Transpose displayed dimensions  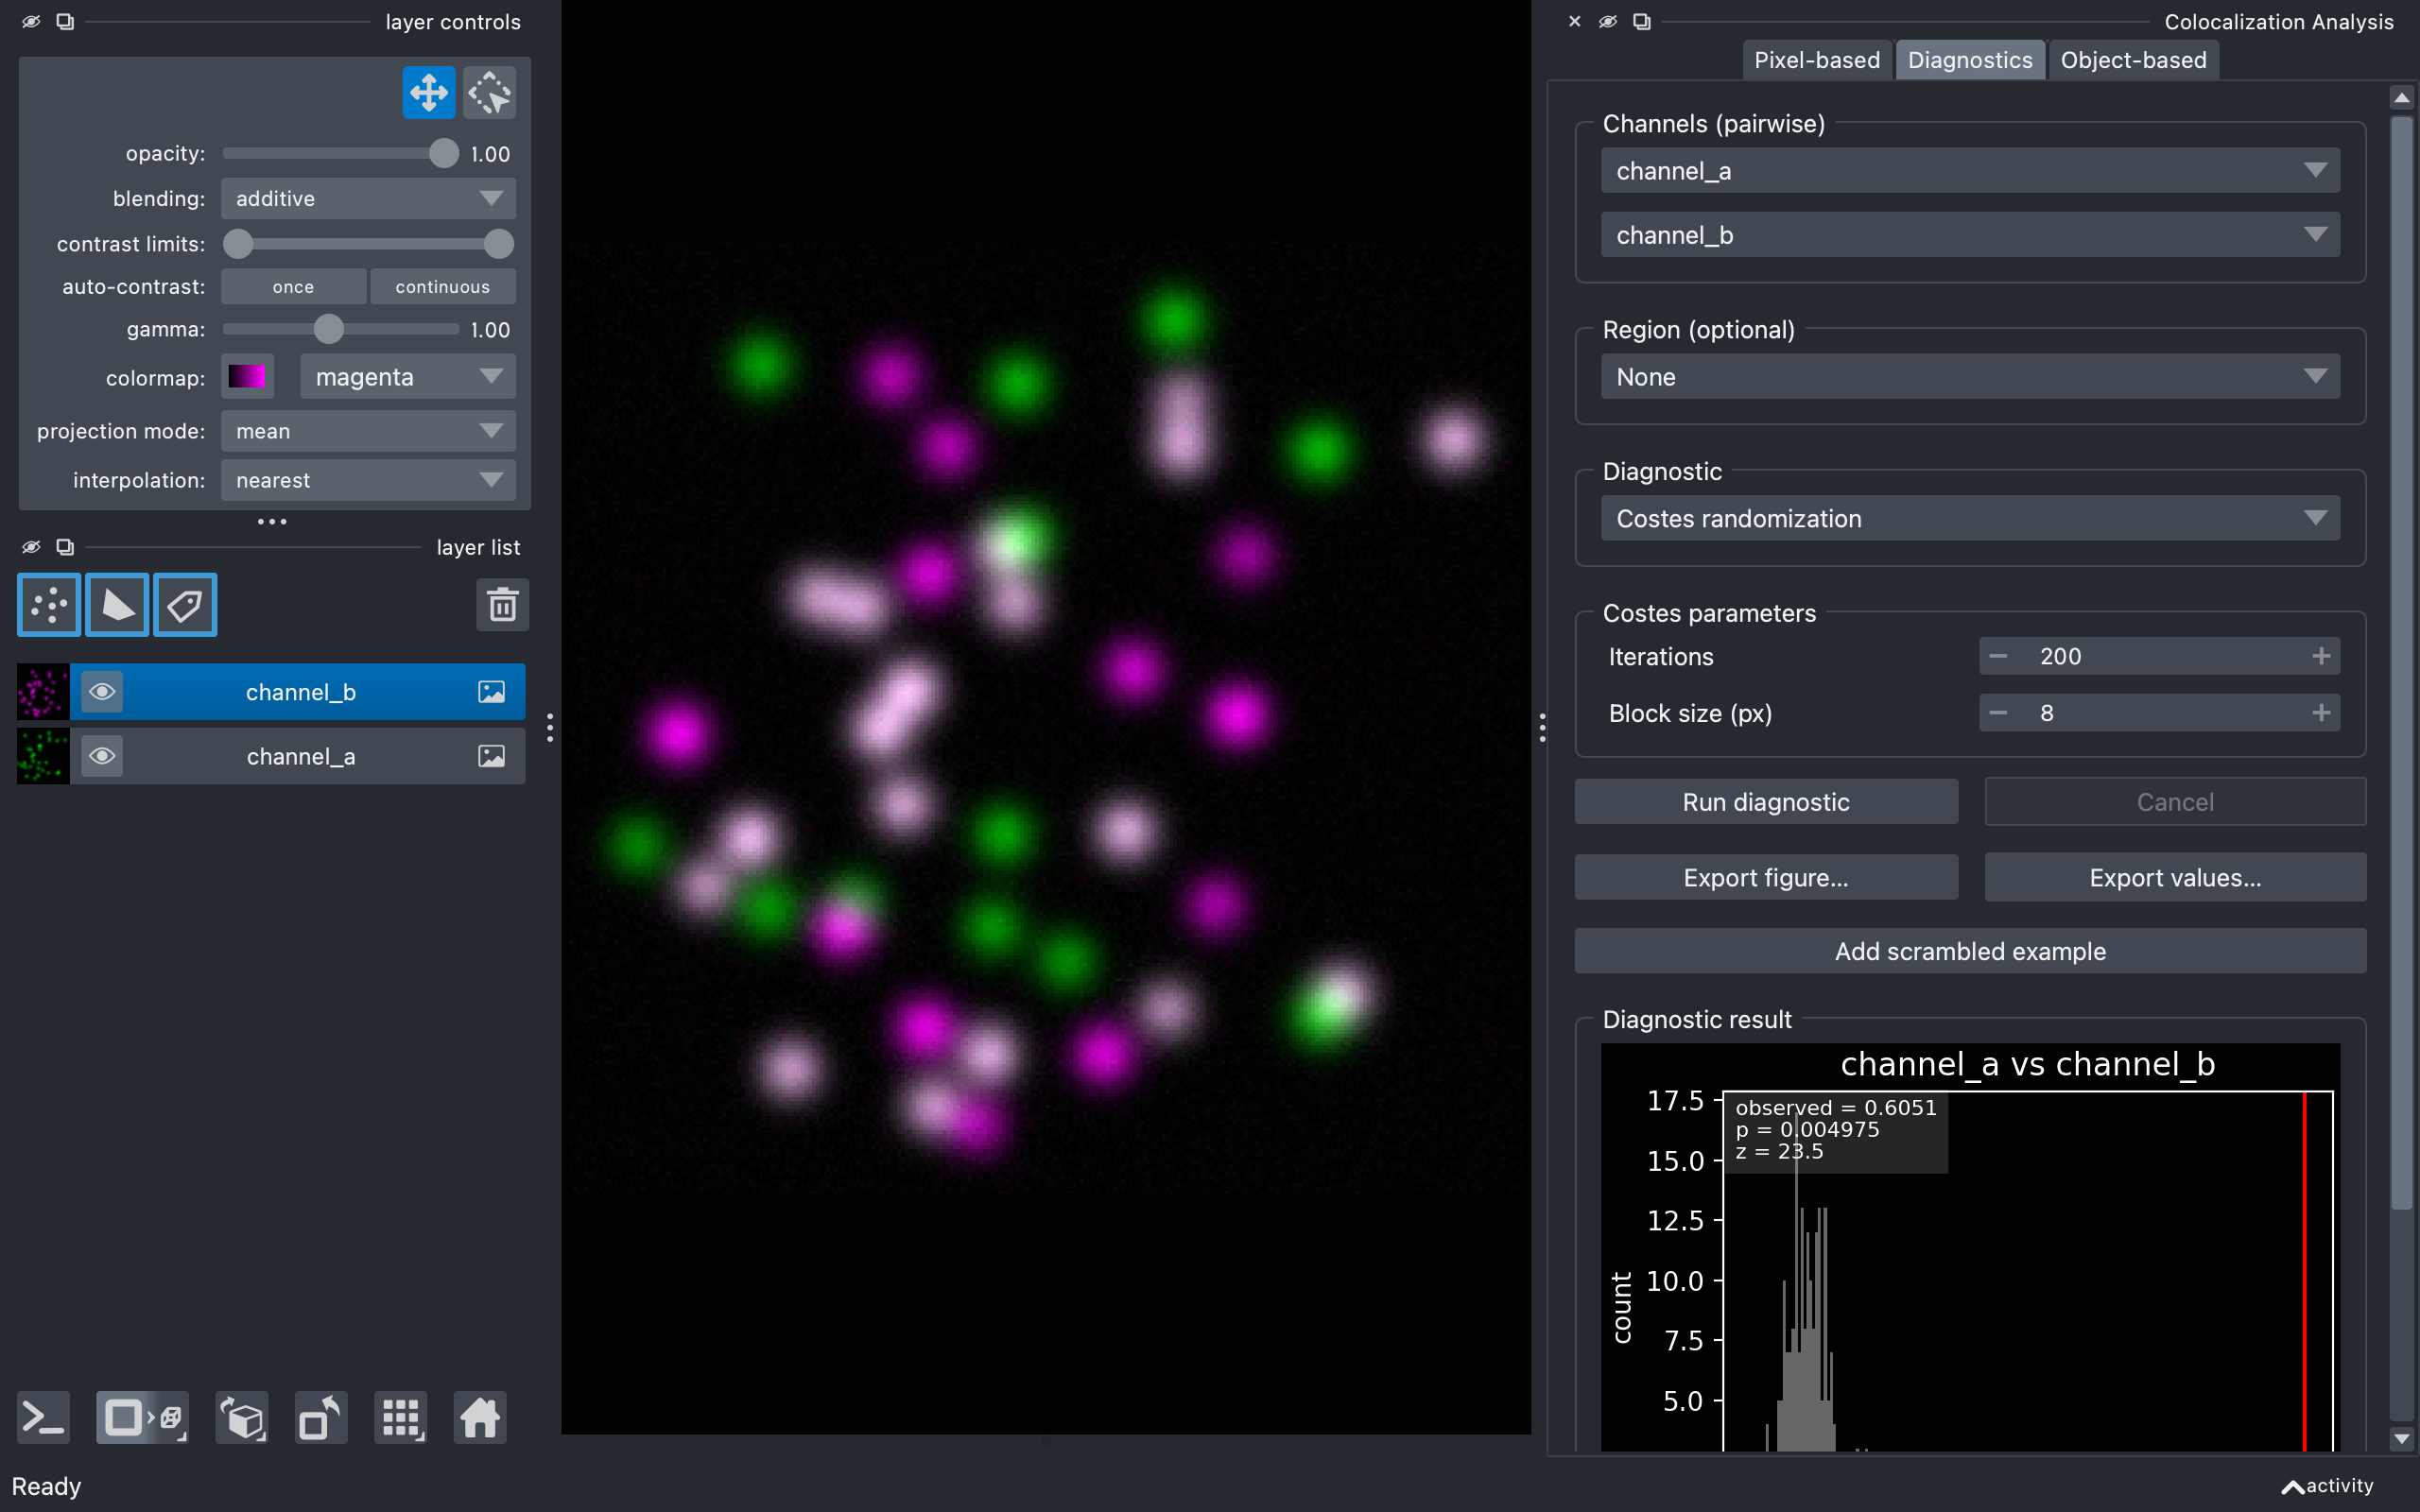(x=321, y=1417)
